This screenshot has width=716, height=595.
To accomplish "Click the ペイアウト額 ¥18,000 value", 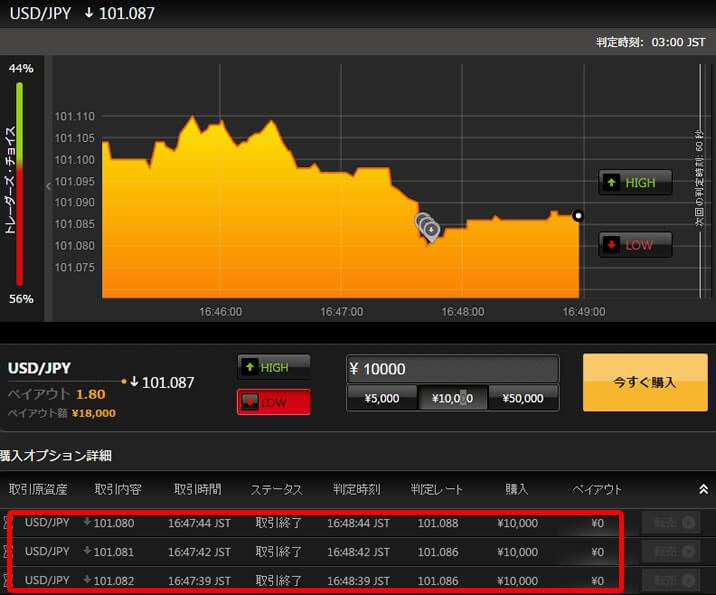I will tap(94, 413).
